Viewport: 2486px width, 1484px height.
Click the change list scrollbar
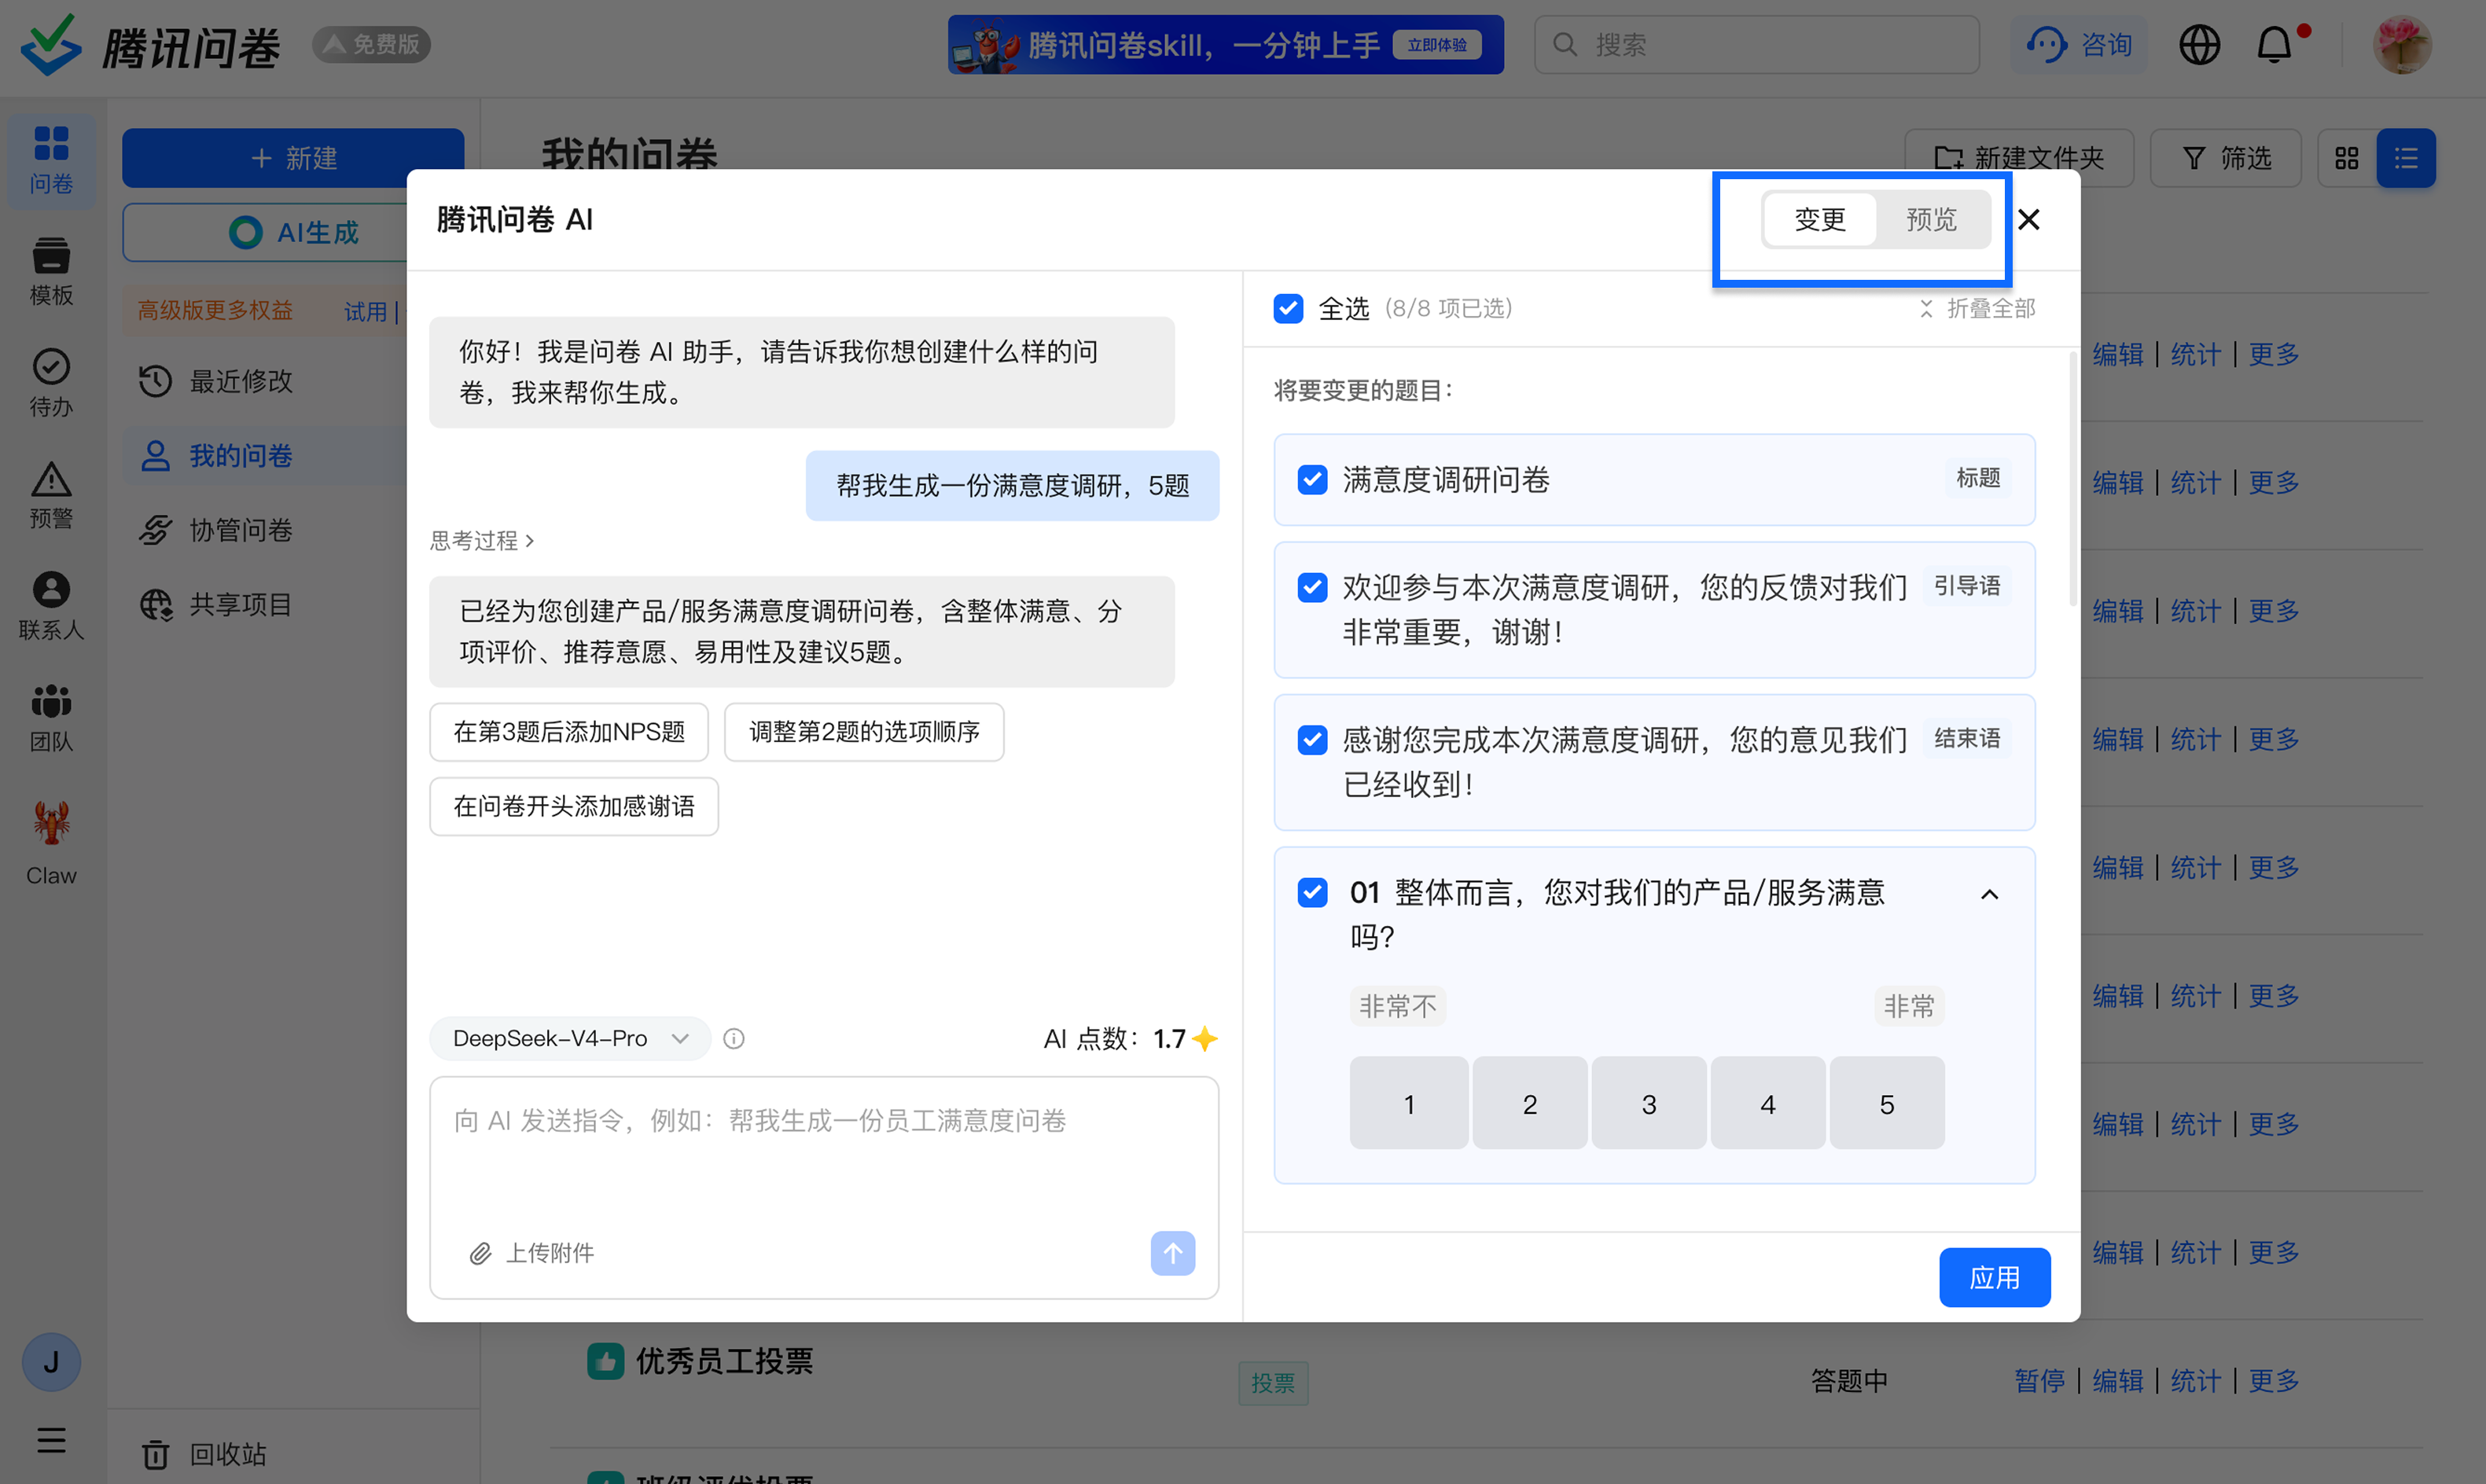(2072, 478)
